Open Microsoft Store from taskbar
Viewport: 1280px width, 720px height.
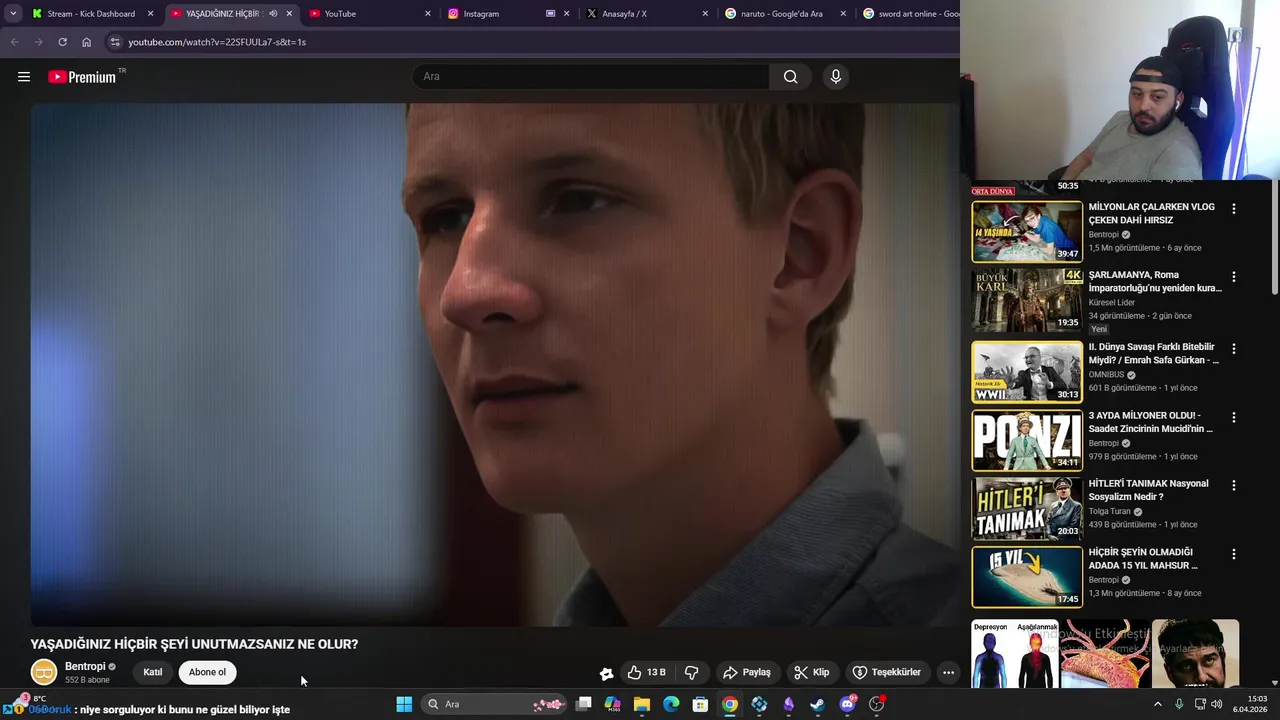[700, 704]
